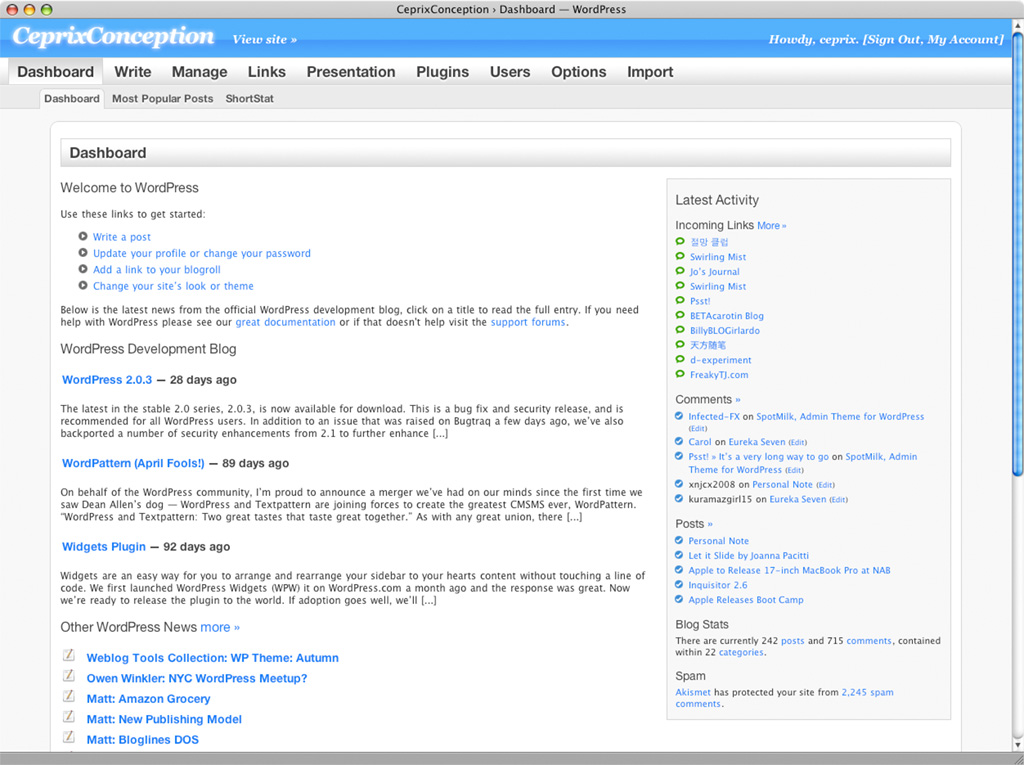
Task: Open the Write menu
Action: 133,72
